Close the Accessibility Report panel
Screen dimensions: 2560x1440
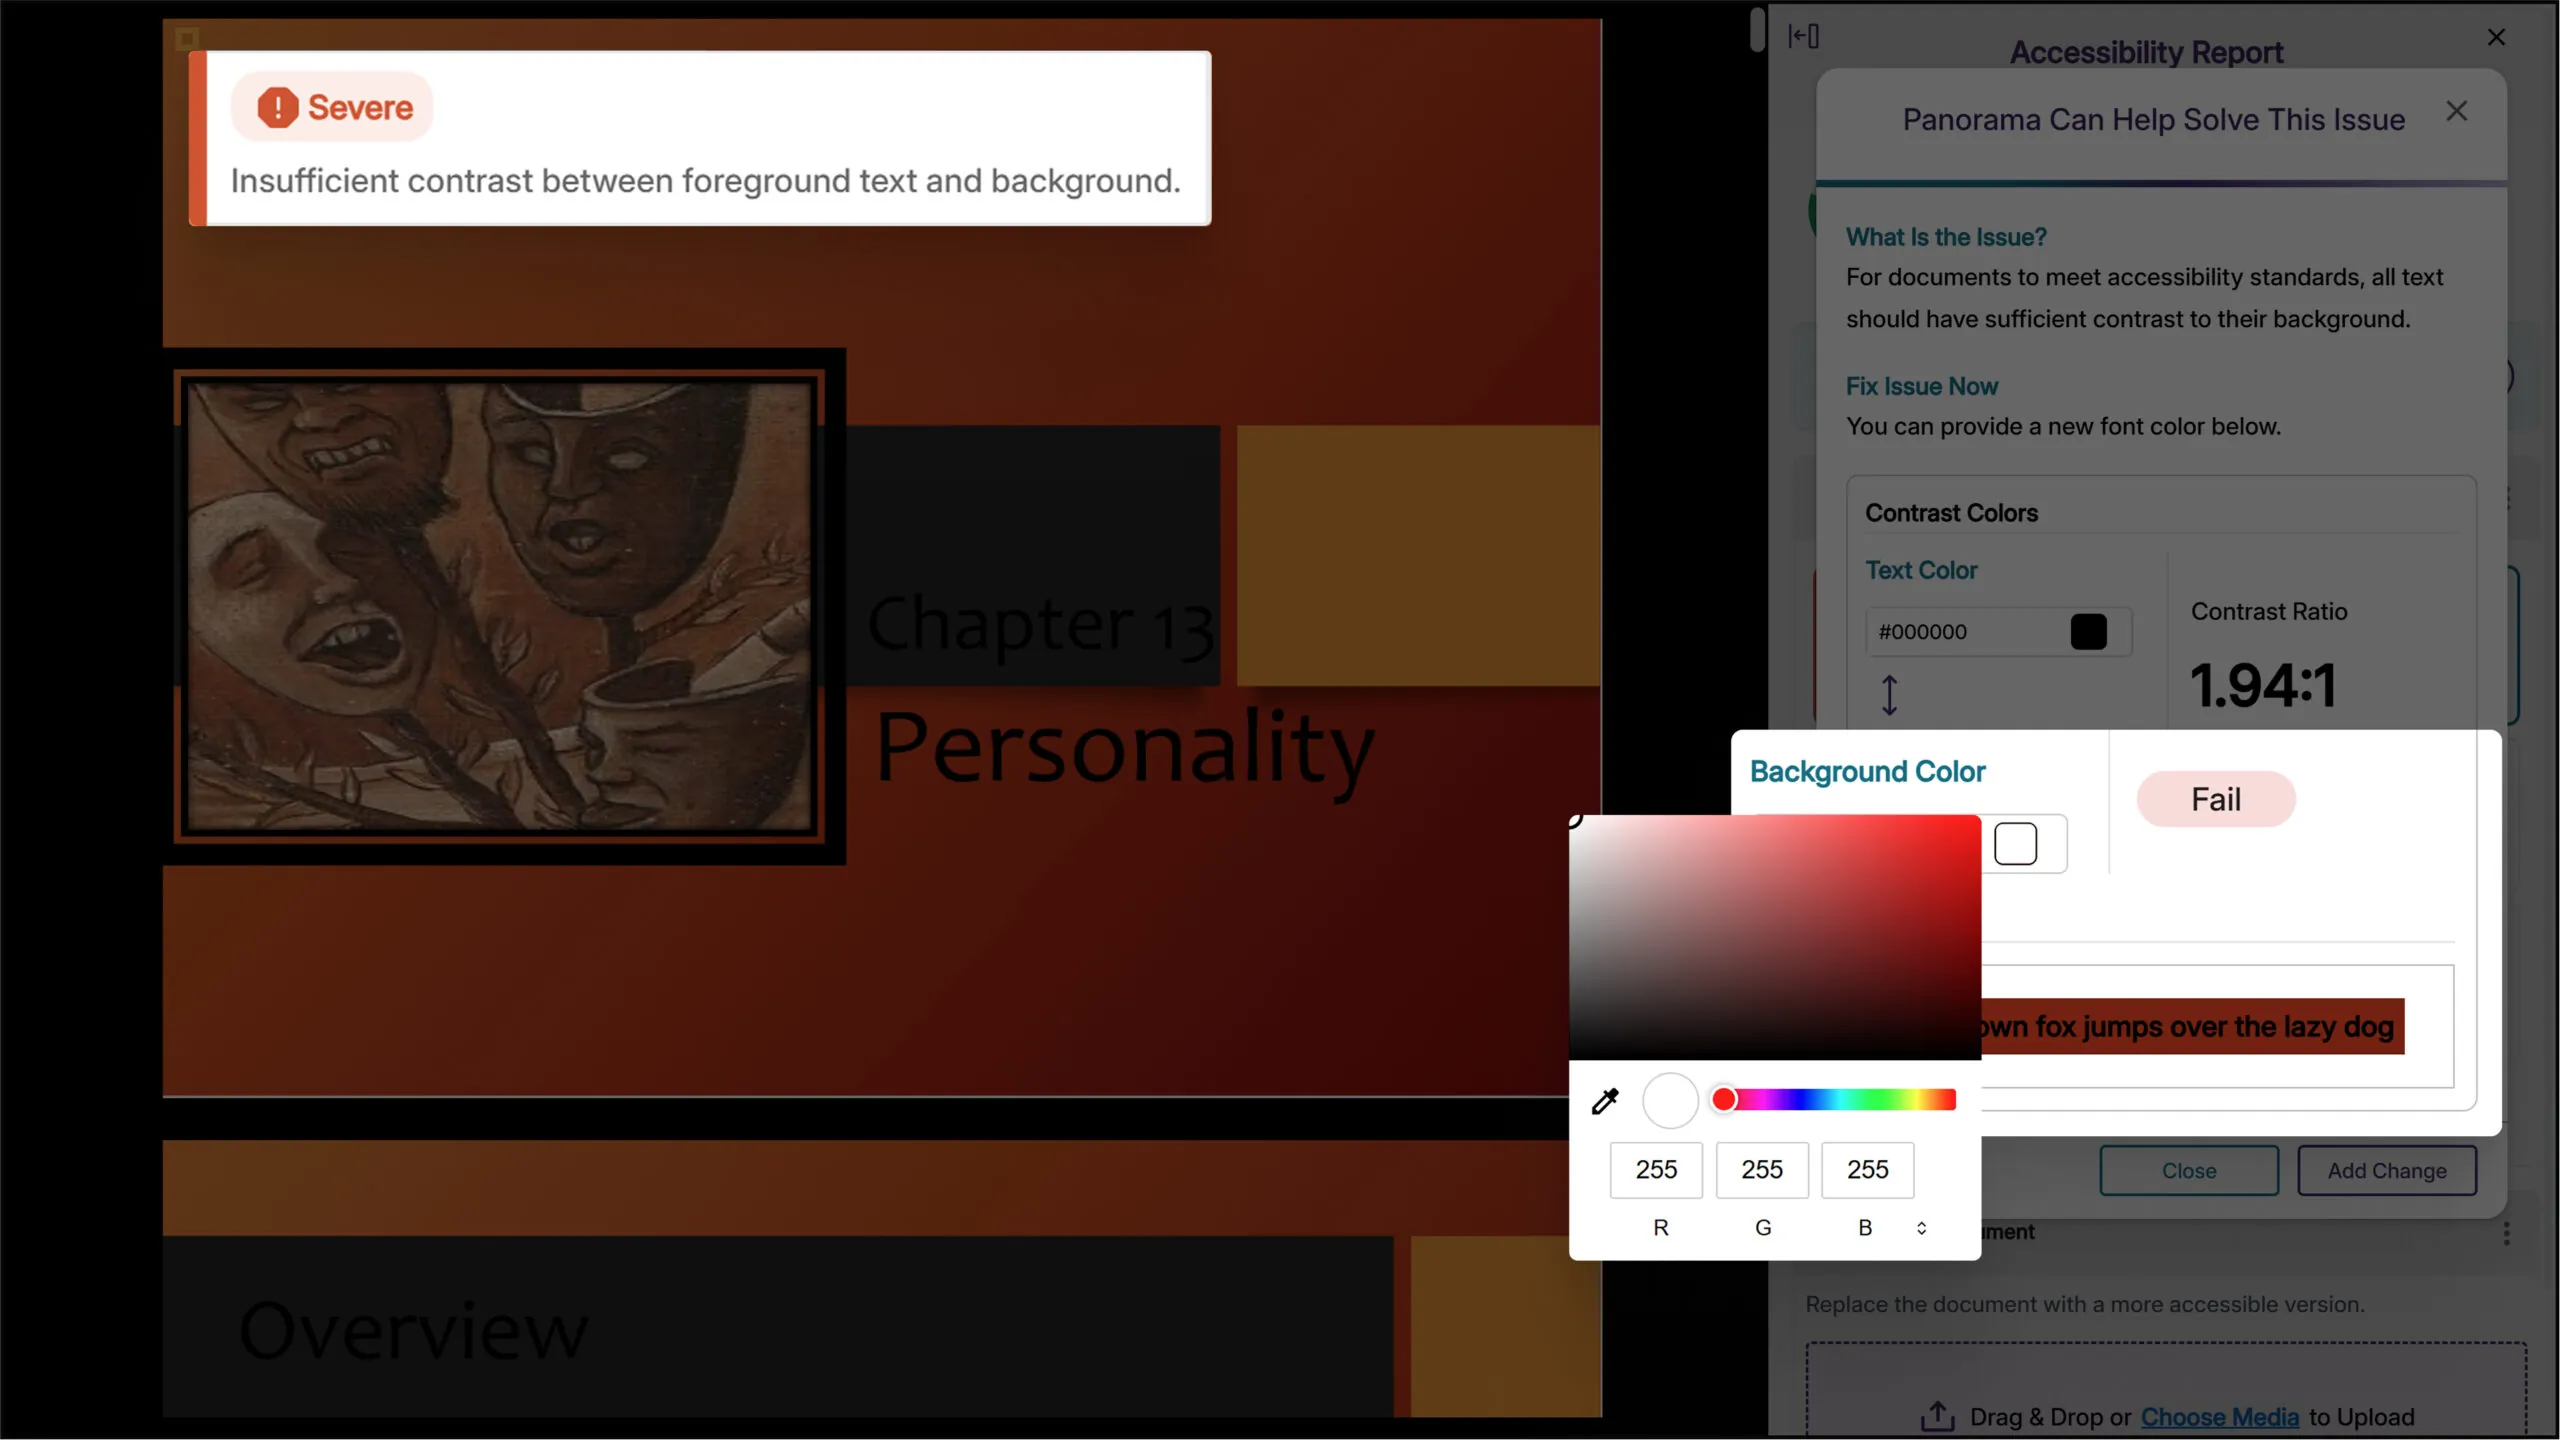click(2496, 37)
